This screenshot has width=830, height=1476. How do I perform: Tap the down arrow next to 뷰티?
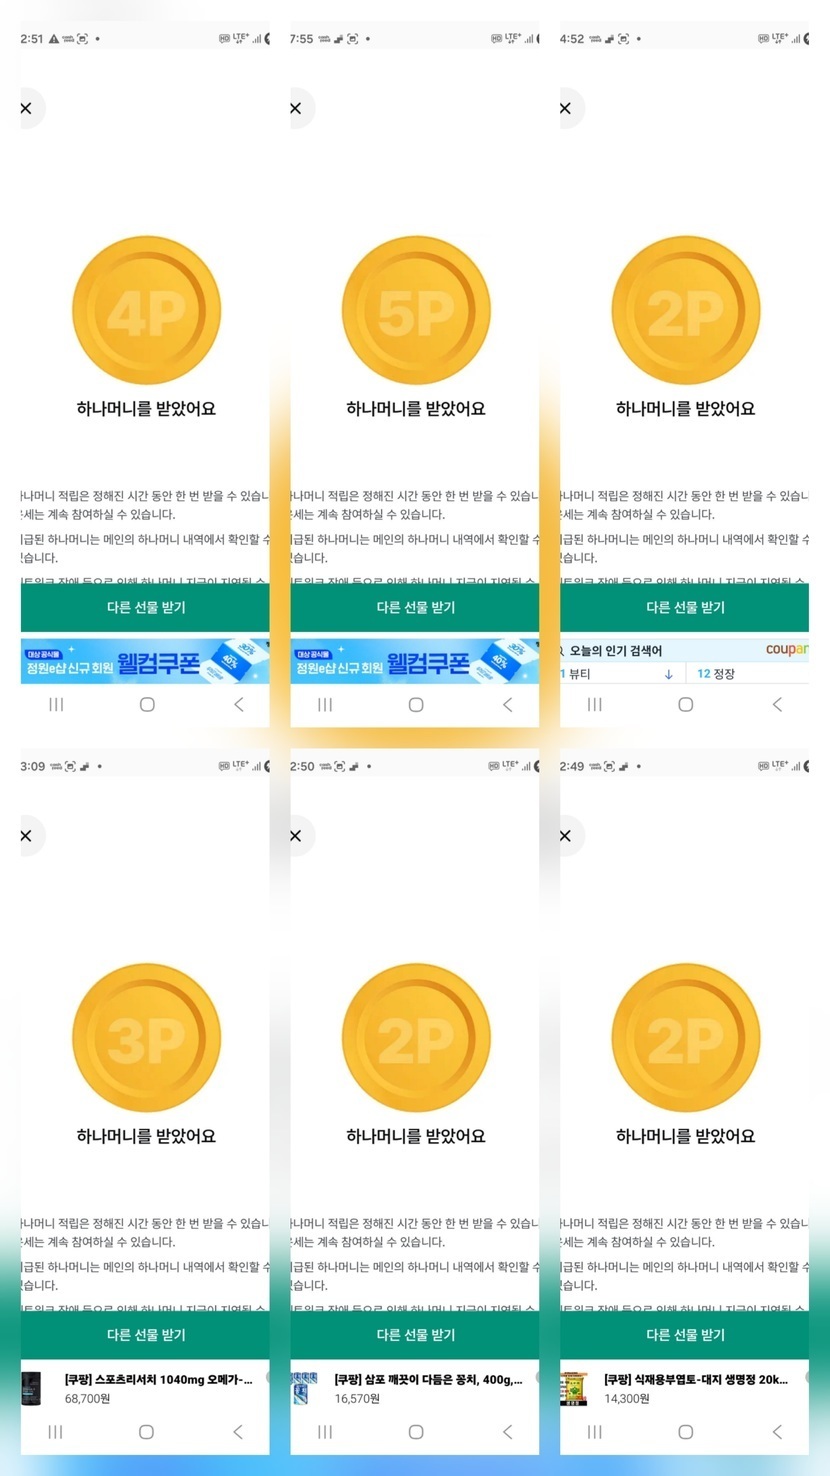pos(668,674)
